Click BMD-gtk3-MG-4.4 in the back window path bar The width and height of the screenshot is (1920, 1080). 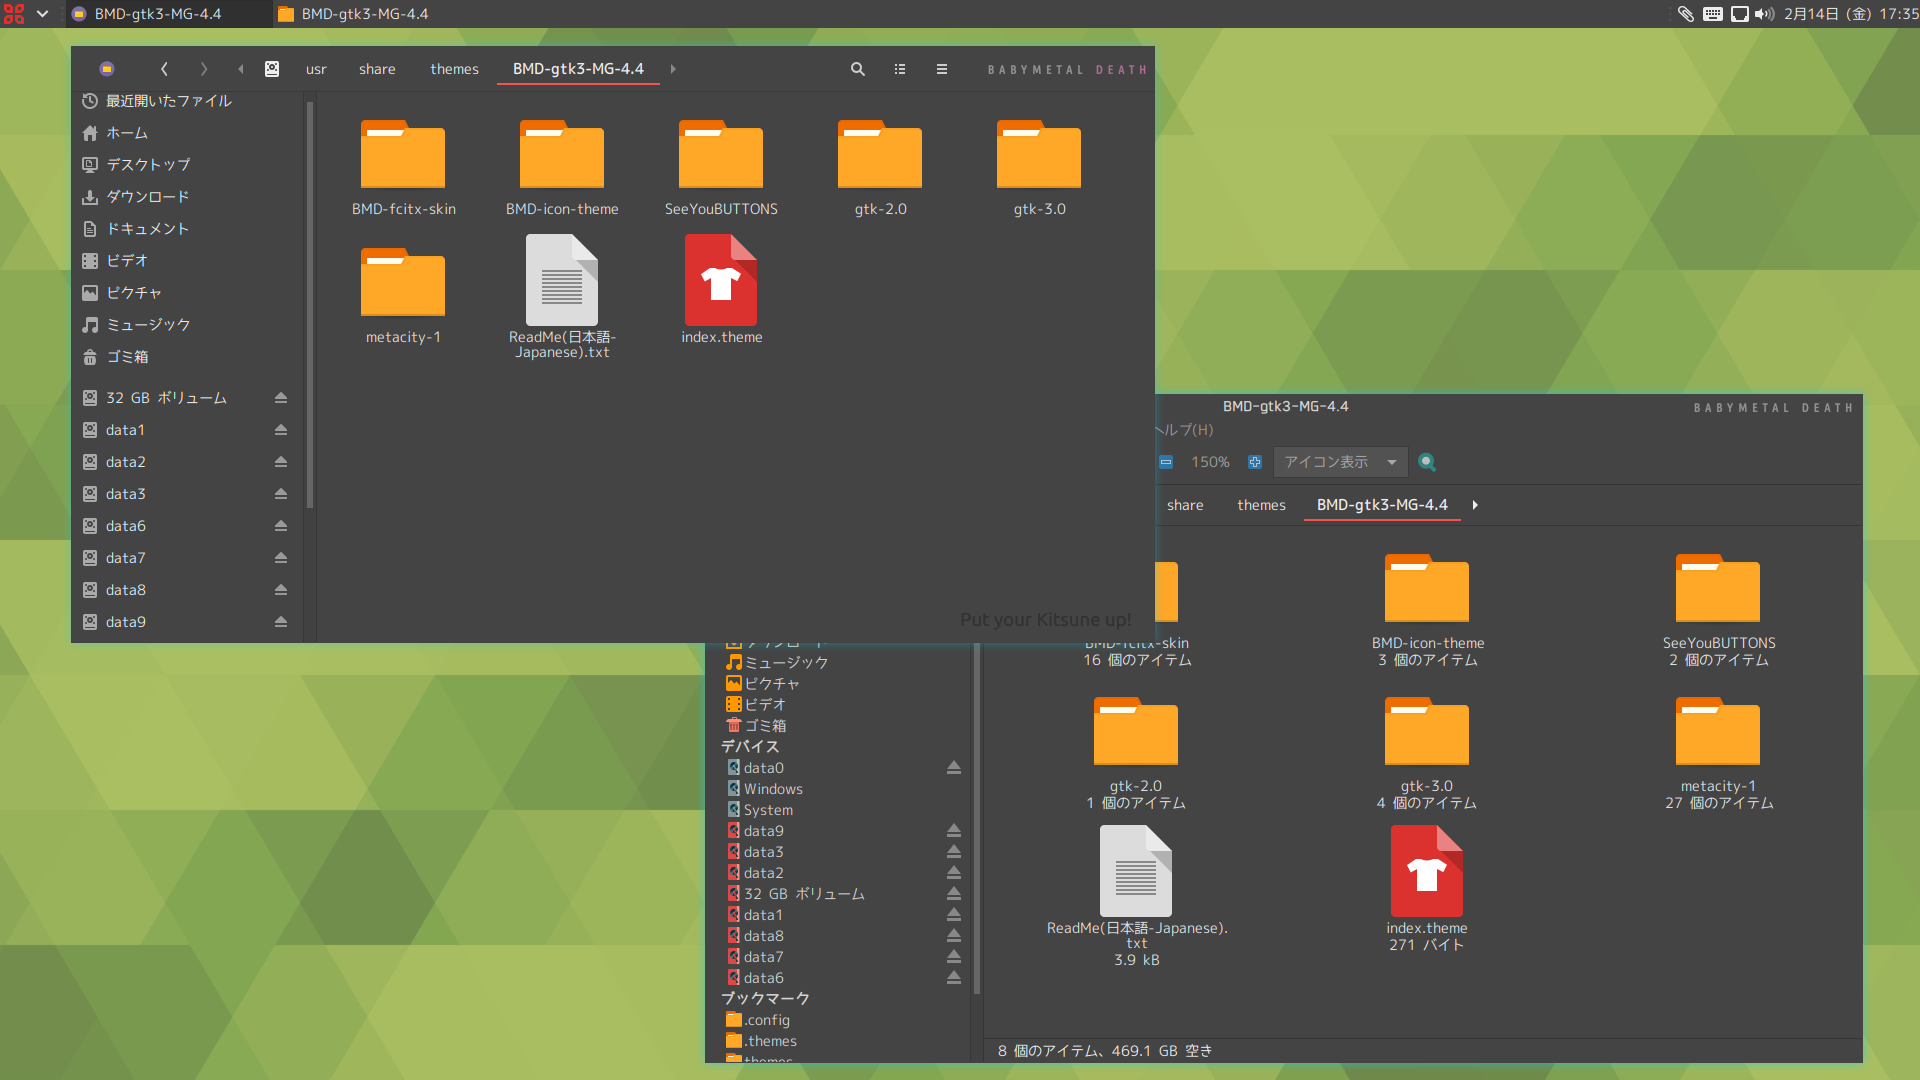coord(1382,505)
